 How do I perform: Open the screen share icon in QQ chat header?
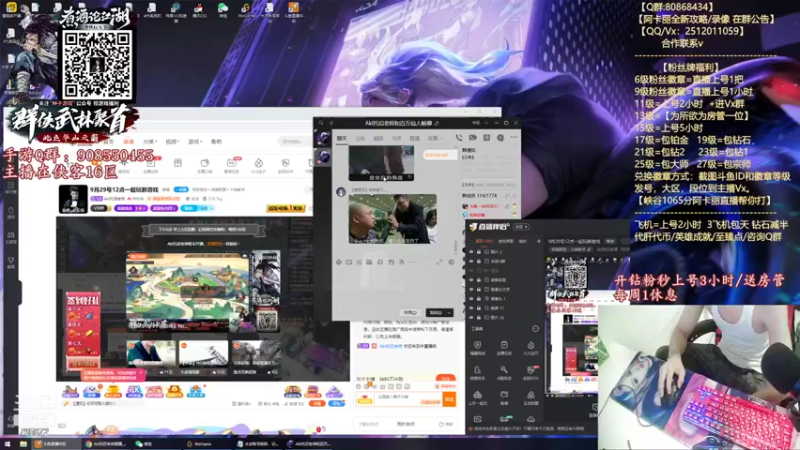(x=486, y=138)
